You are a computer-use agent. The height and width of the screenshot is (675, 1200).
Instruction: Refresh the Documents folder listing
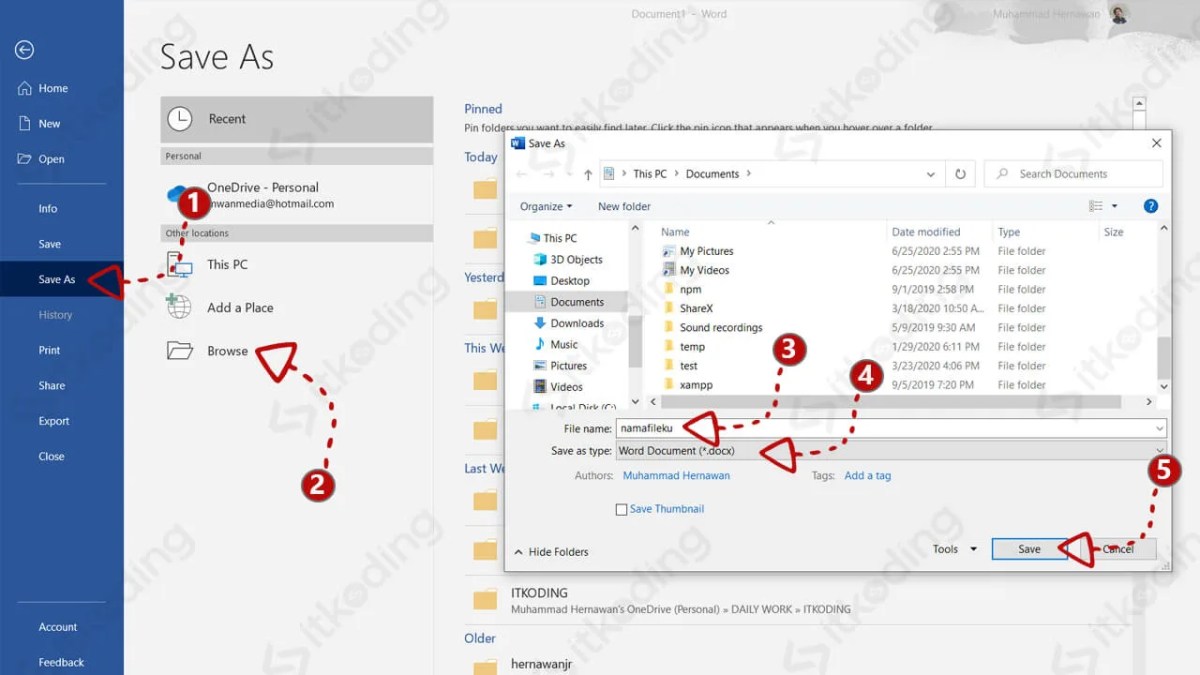coord(961,173)
